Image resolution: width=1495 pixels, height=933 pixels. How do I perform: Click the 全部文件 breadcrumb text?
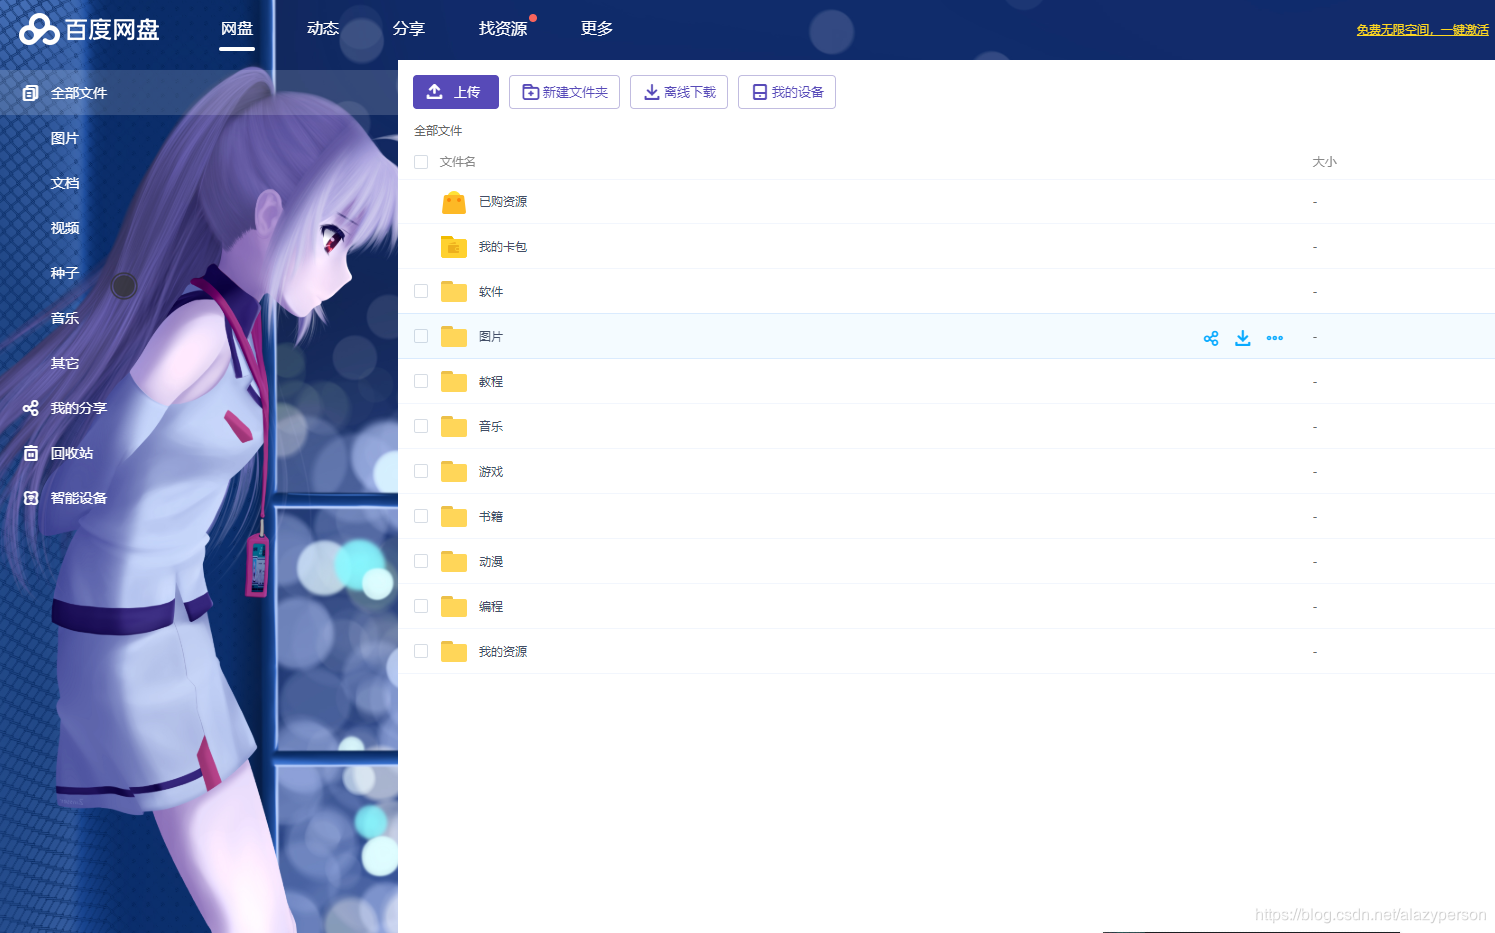click(x=438, y=131)
